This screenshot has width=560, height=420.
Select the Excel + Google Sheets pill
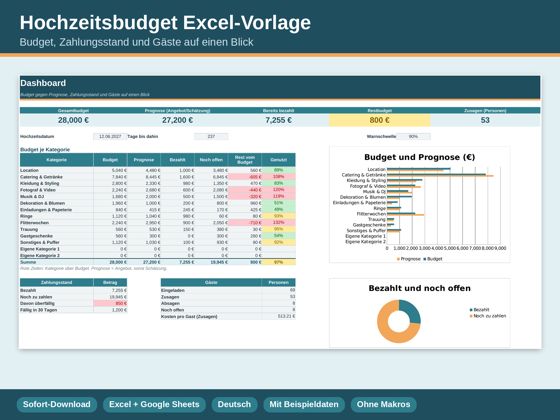tap(154, 404)
